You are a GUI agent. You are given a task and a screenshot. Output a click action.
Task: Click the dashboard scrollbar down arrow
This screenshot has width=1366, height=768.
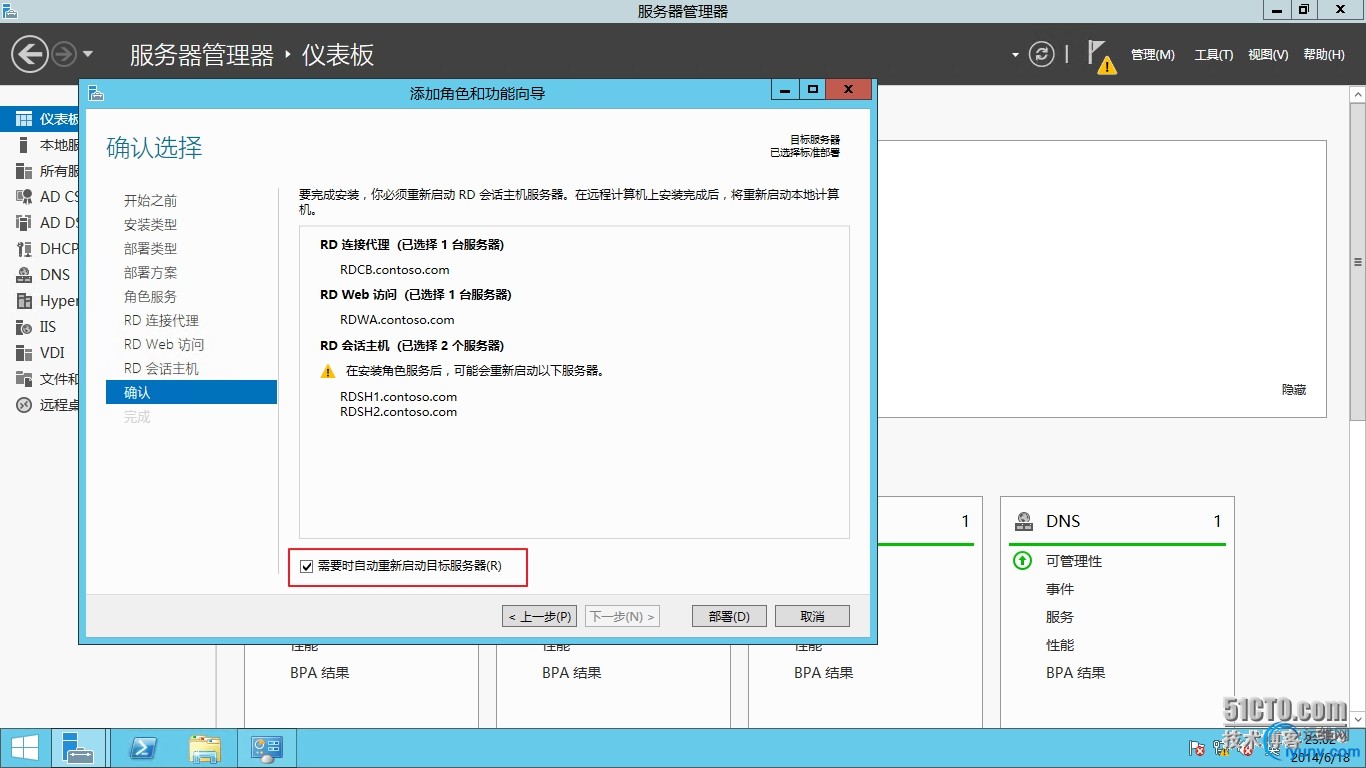1357,719
